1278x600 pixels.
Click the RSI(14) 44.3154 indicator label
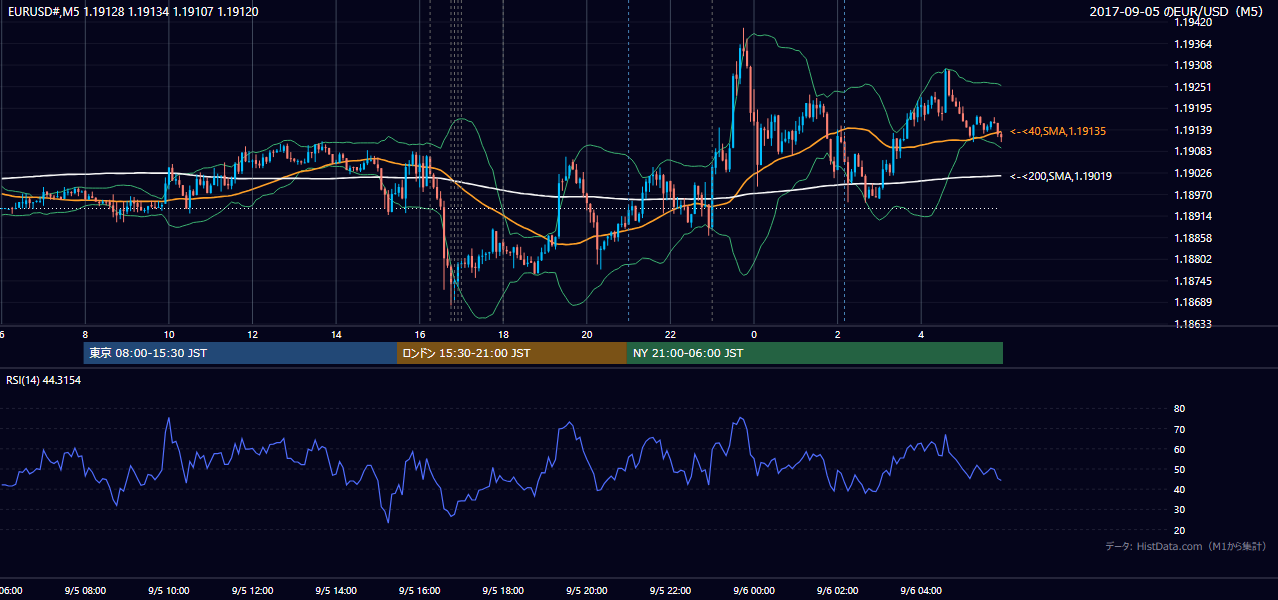point(44,380)
